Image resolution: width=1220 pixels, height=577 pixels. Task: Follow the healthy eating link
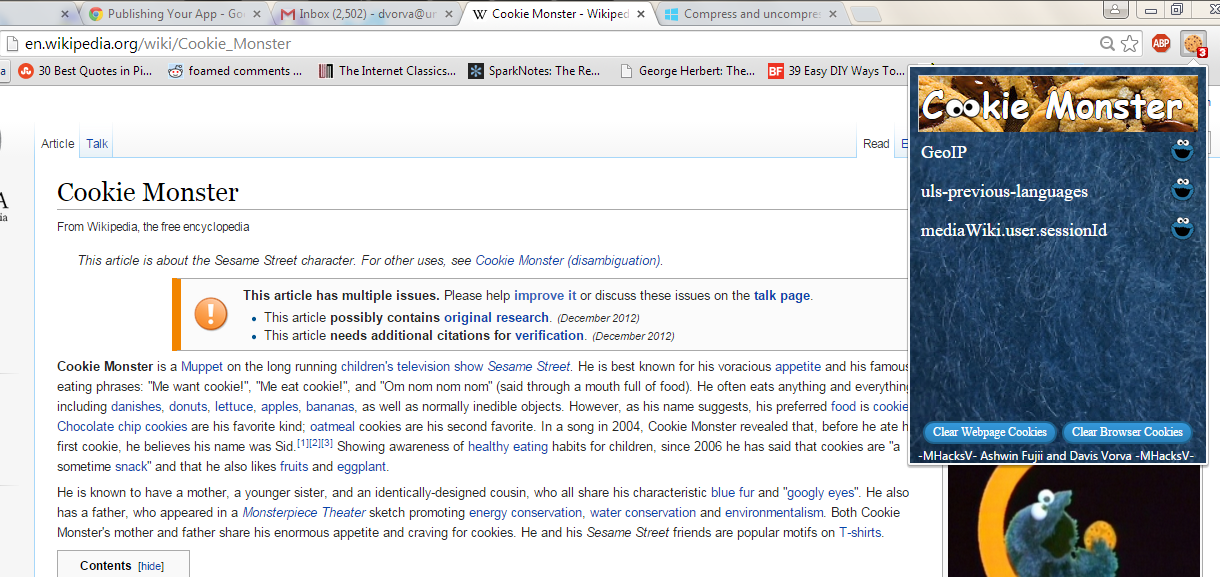508,446
